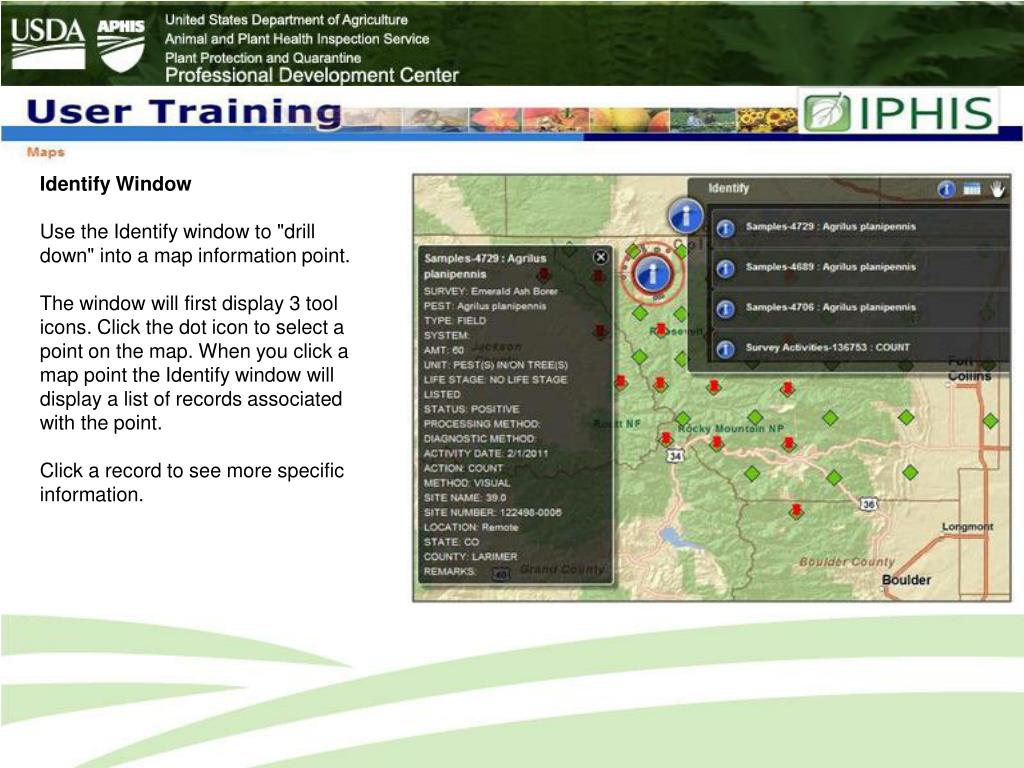
Task: Click the table view icon in Identify header
Action: pos(972,189)
